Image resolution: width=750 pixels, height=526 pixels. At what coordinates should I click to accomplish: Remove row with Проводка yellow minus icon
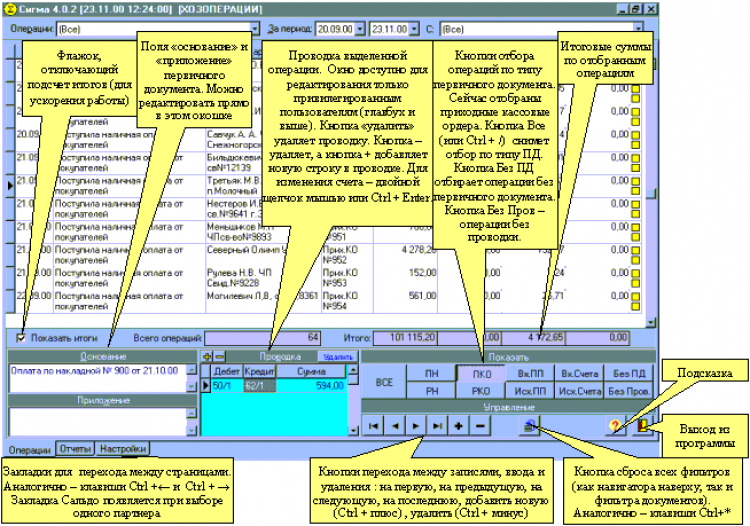[x=219, y=357]
